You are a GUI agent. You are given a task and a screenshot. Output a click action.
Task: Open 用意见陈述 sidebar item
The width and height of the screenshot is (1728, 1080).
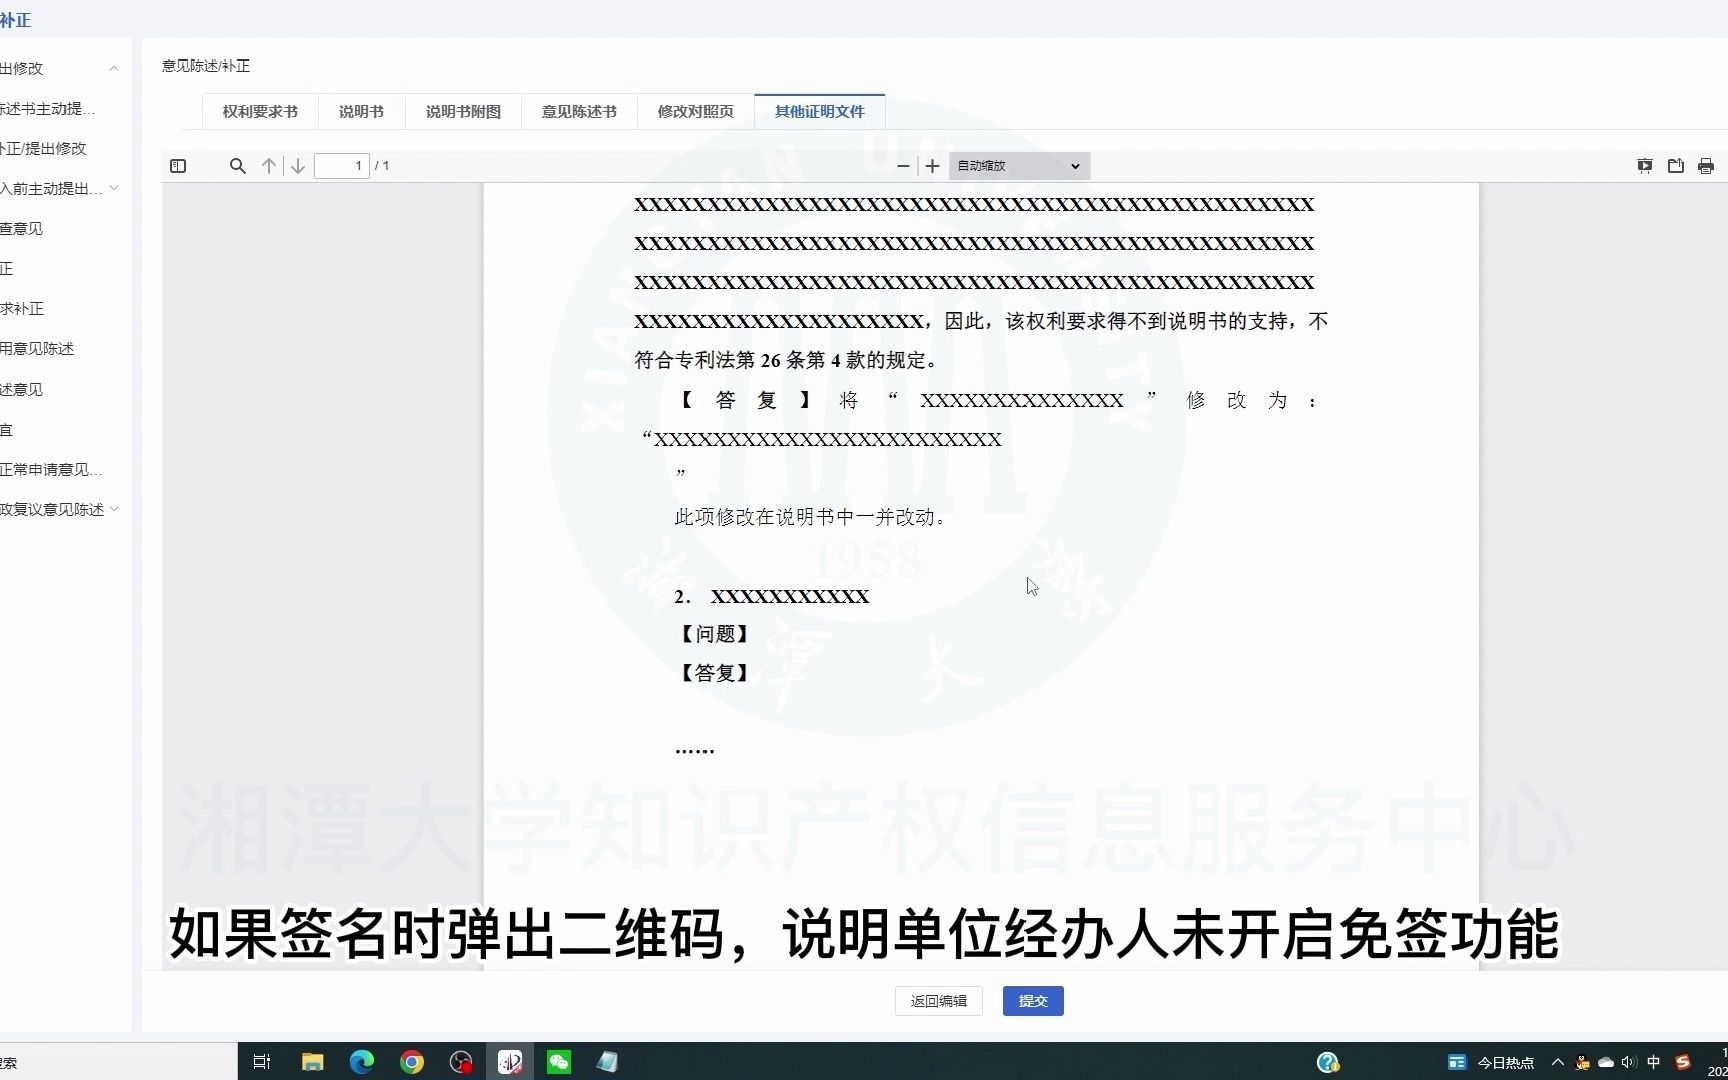[x=37, y=348]
